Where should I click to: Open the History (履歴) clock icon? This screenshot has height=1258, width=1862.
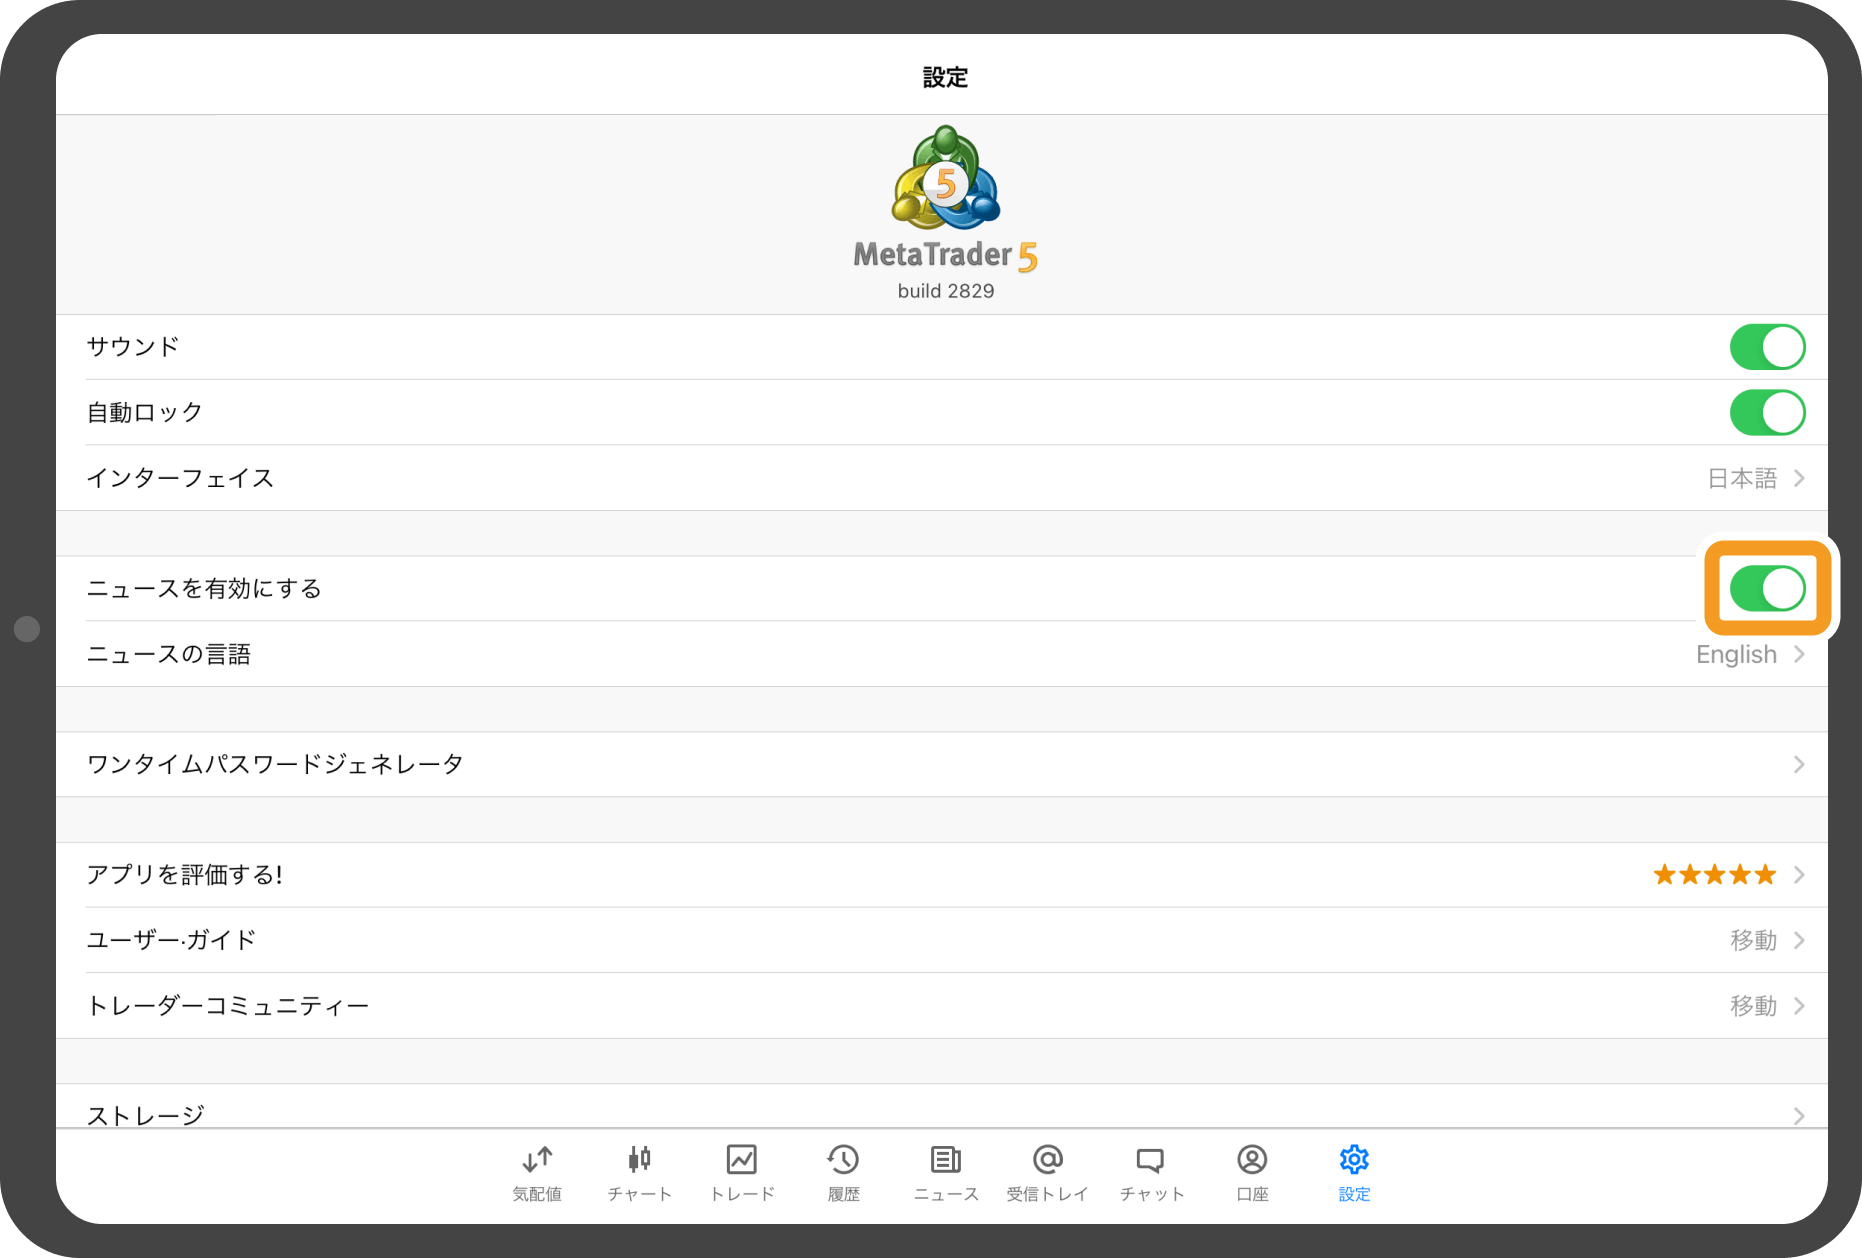click(843, 1160)
